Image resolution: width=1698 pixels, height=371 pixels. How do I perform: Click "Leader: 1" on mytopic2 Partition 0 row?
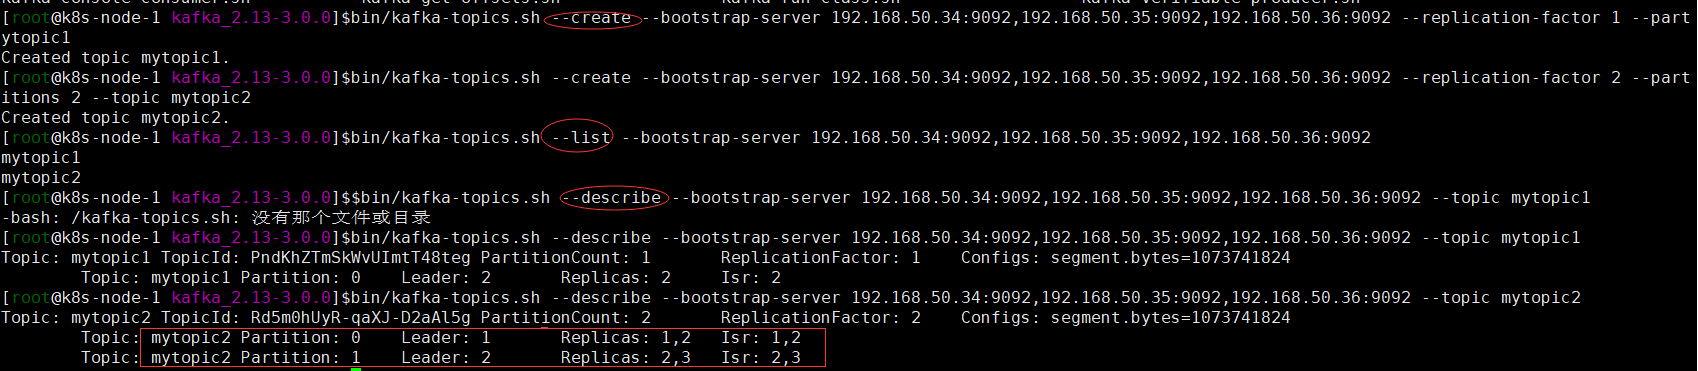(x=446, y=338)
